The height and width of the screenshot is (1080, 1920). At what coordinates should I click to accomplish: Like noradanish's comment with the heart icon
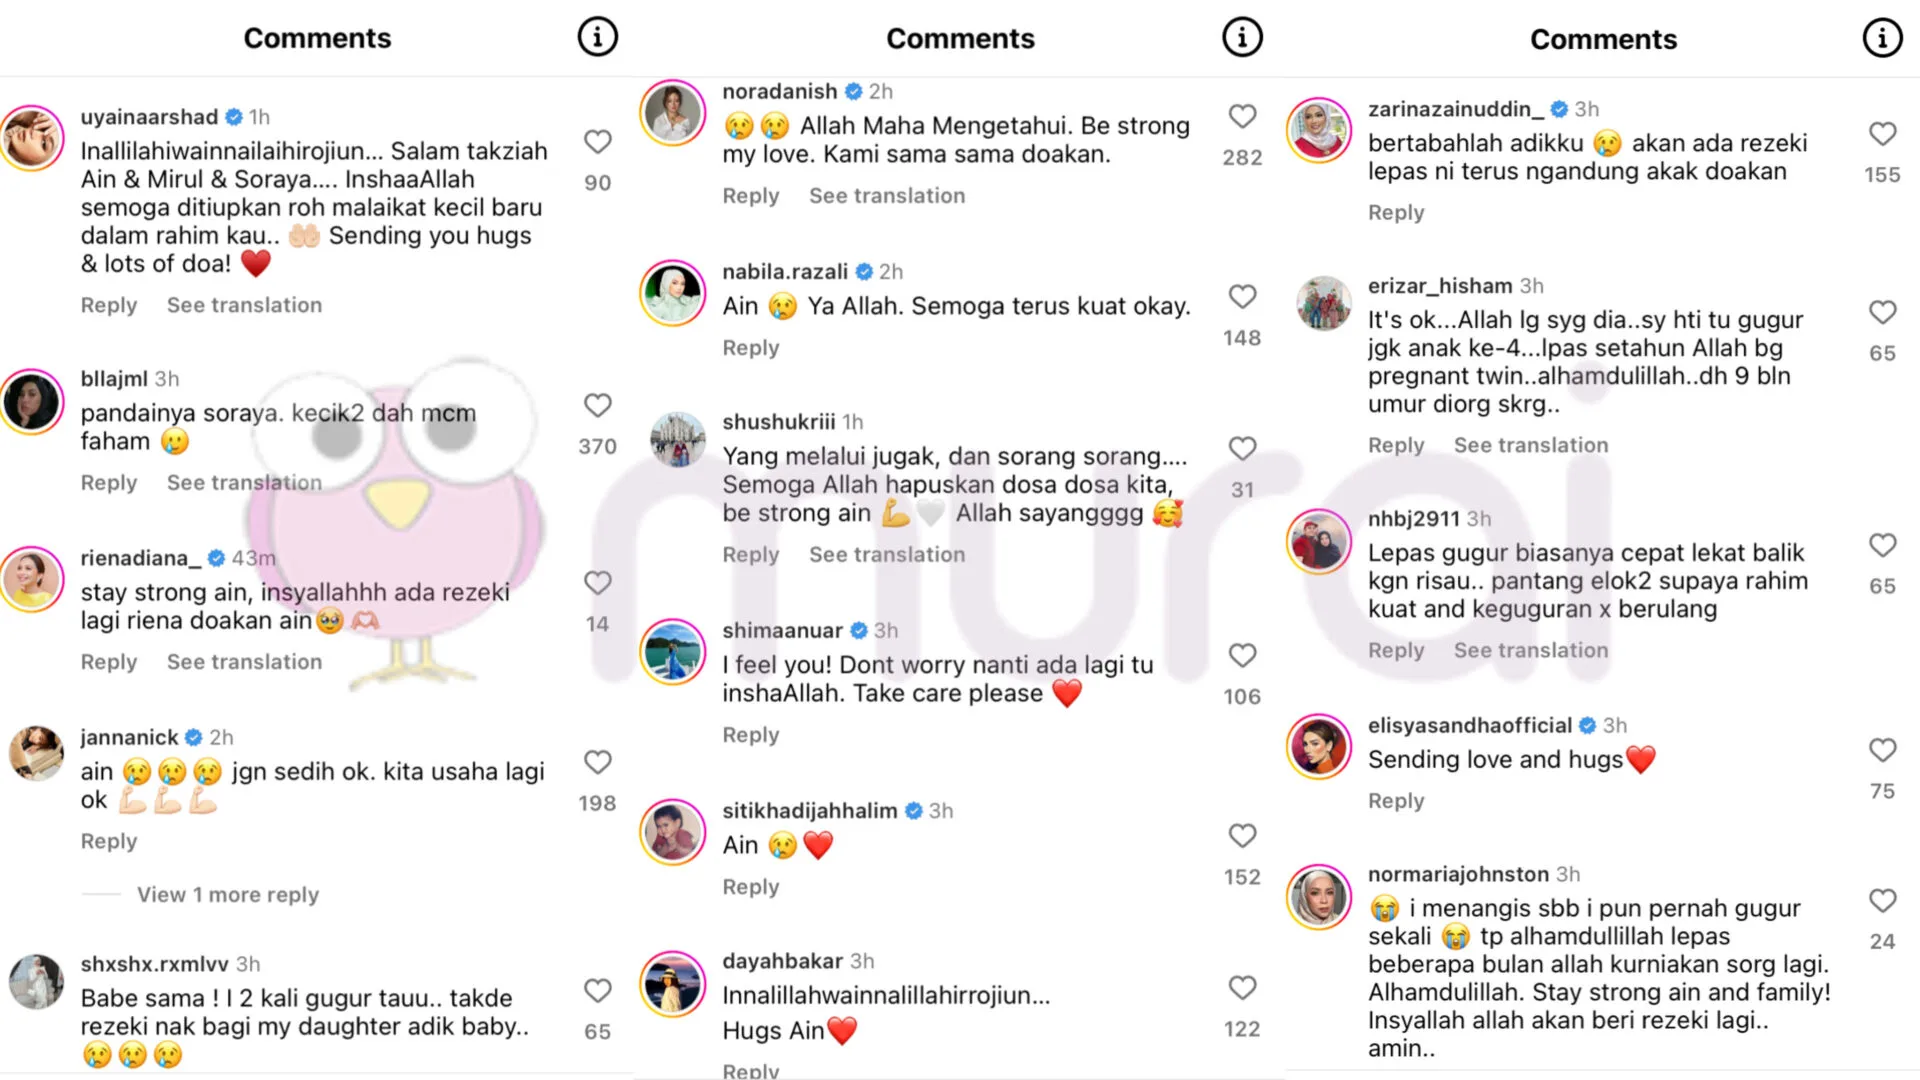pos(1242,116)
